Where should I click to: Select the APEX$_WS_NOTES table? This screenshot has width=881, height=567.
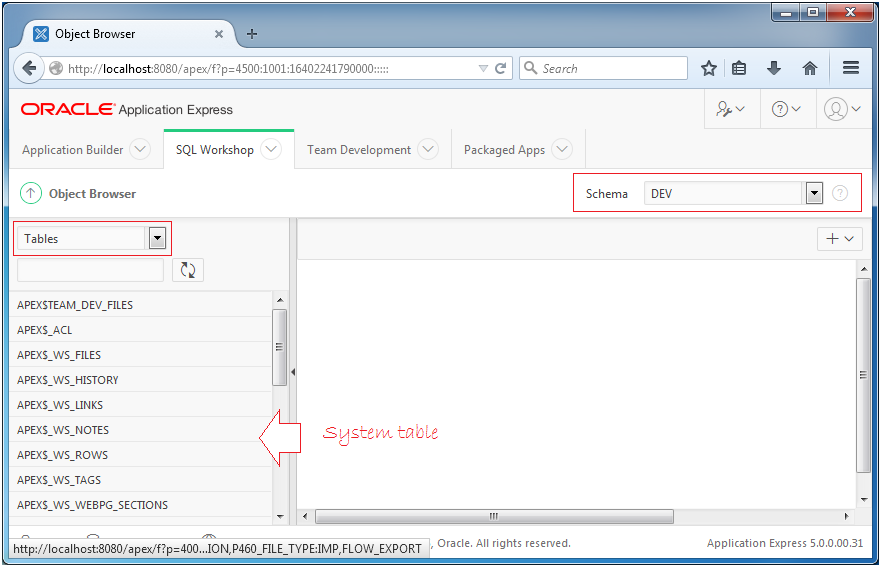pyautogui.click(x=140, y=430)
